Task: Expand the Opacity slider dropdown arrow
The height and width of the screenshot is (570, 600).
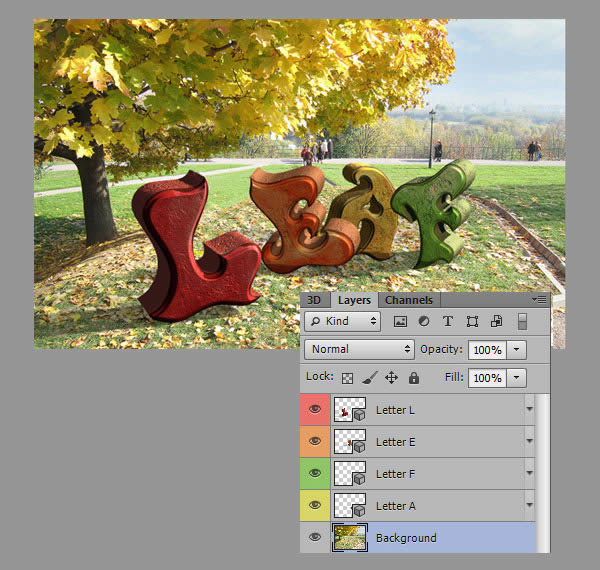Action: [516, 350]
